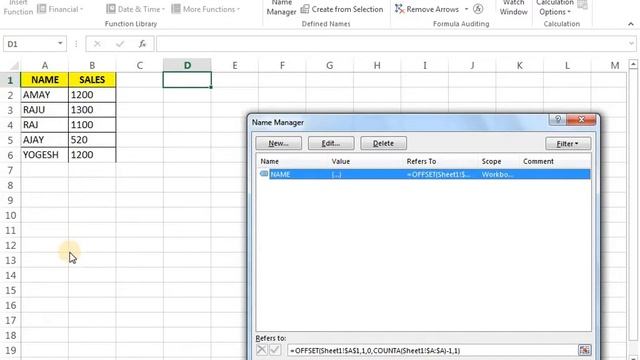The height and width of the screenshot is (360, 640).
Task: Click the Name Box showing D1
Action: (30, 44)
